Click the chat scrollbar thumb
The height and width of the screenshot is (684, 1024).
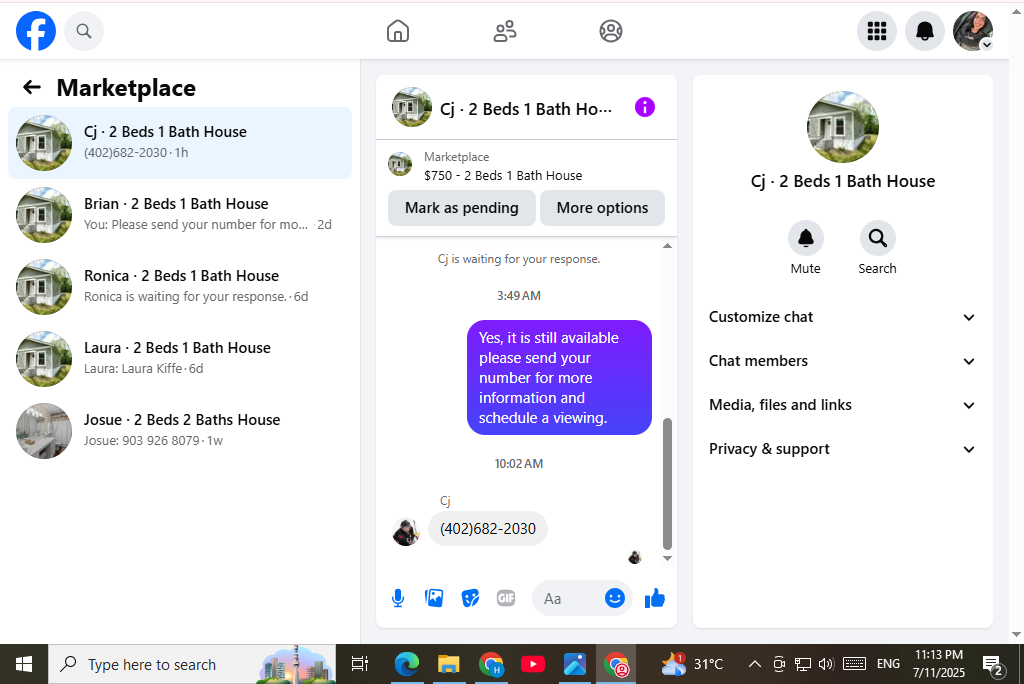(x=667, y=483)
